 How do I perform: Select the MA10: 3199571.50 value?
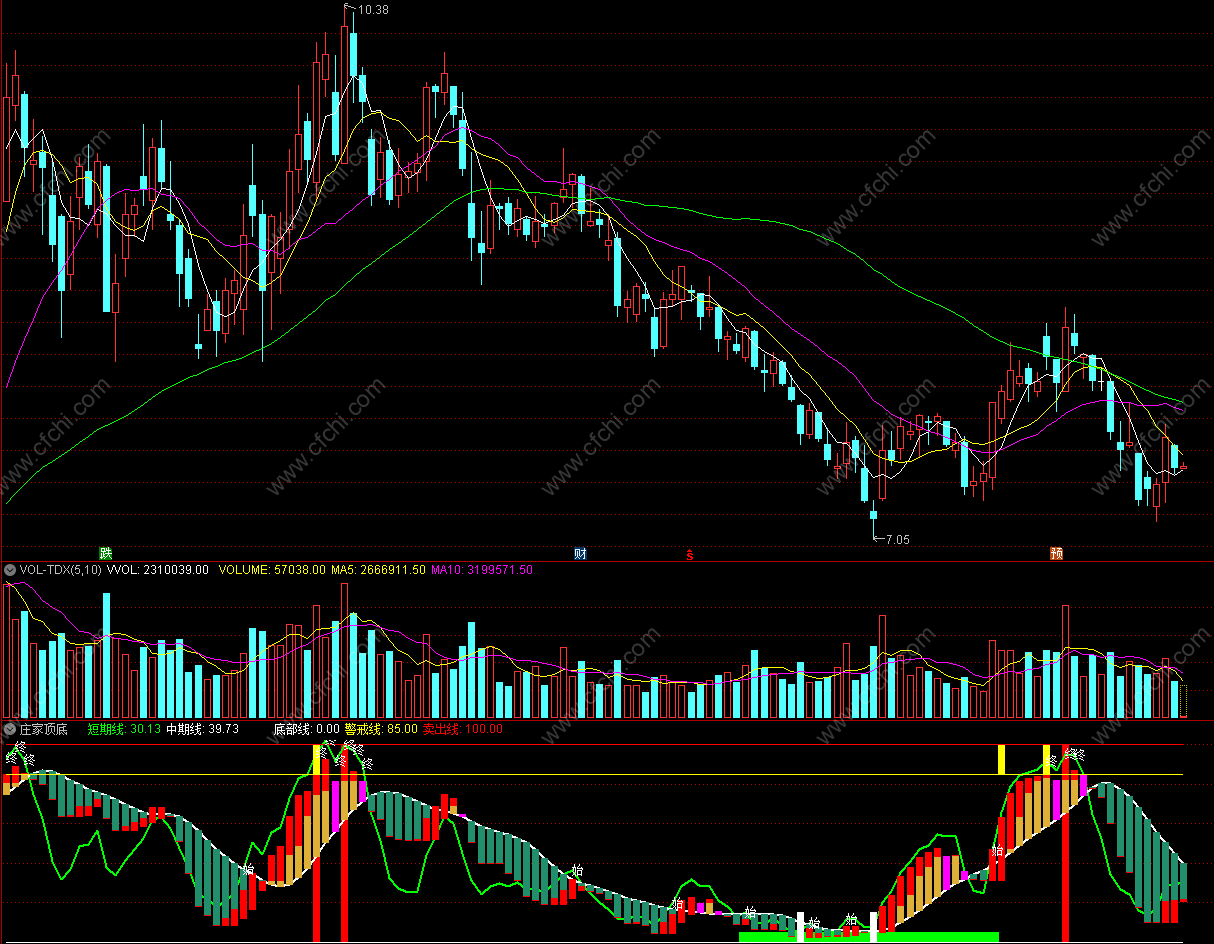click(482, 570)
